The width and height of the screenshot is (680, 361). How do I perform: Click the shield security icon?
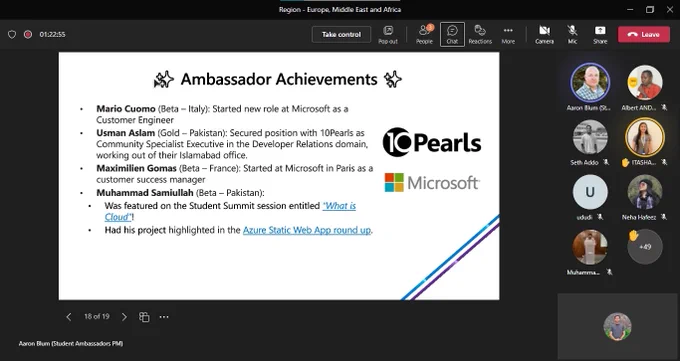pos(12,34)
